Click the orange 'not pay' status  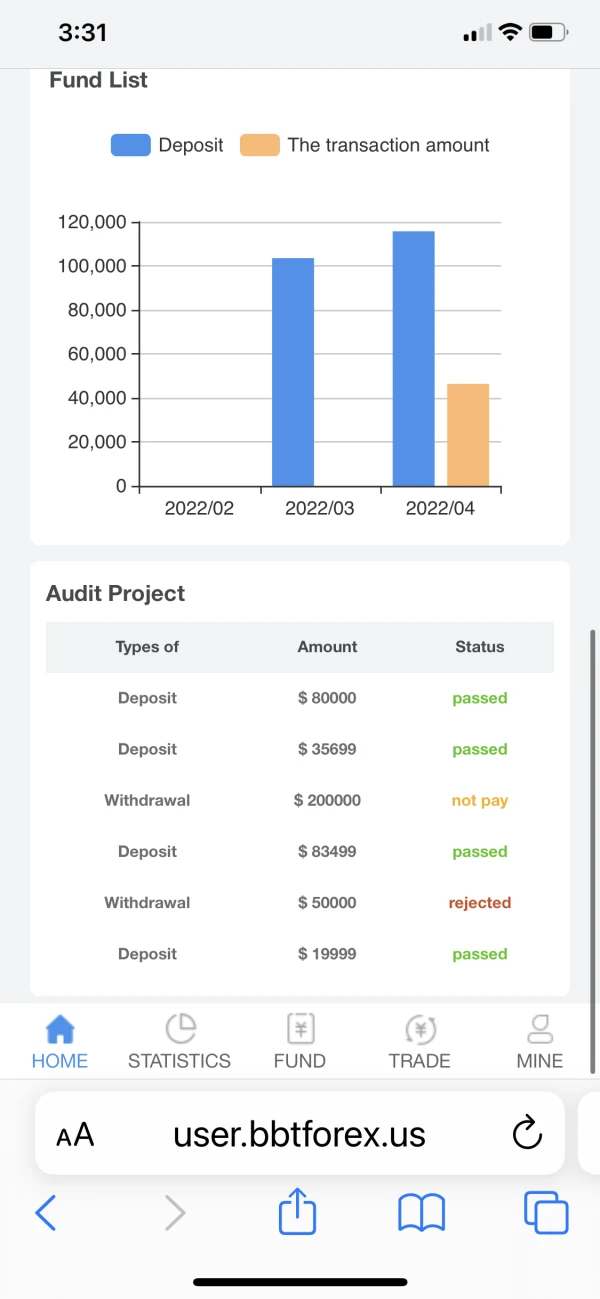click(480, 801)
